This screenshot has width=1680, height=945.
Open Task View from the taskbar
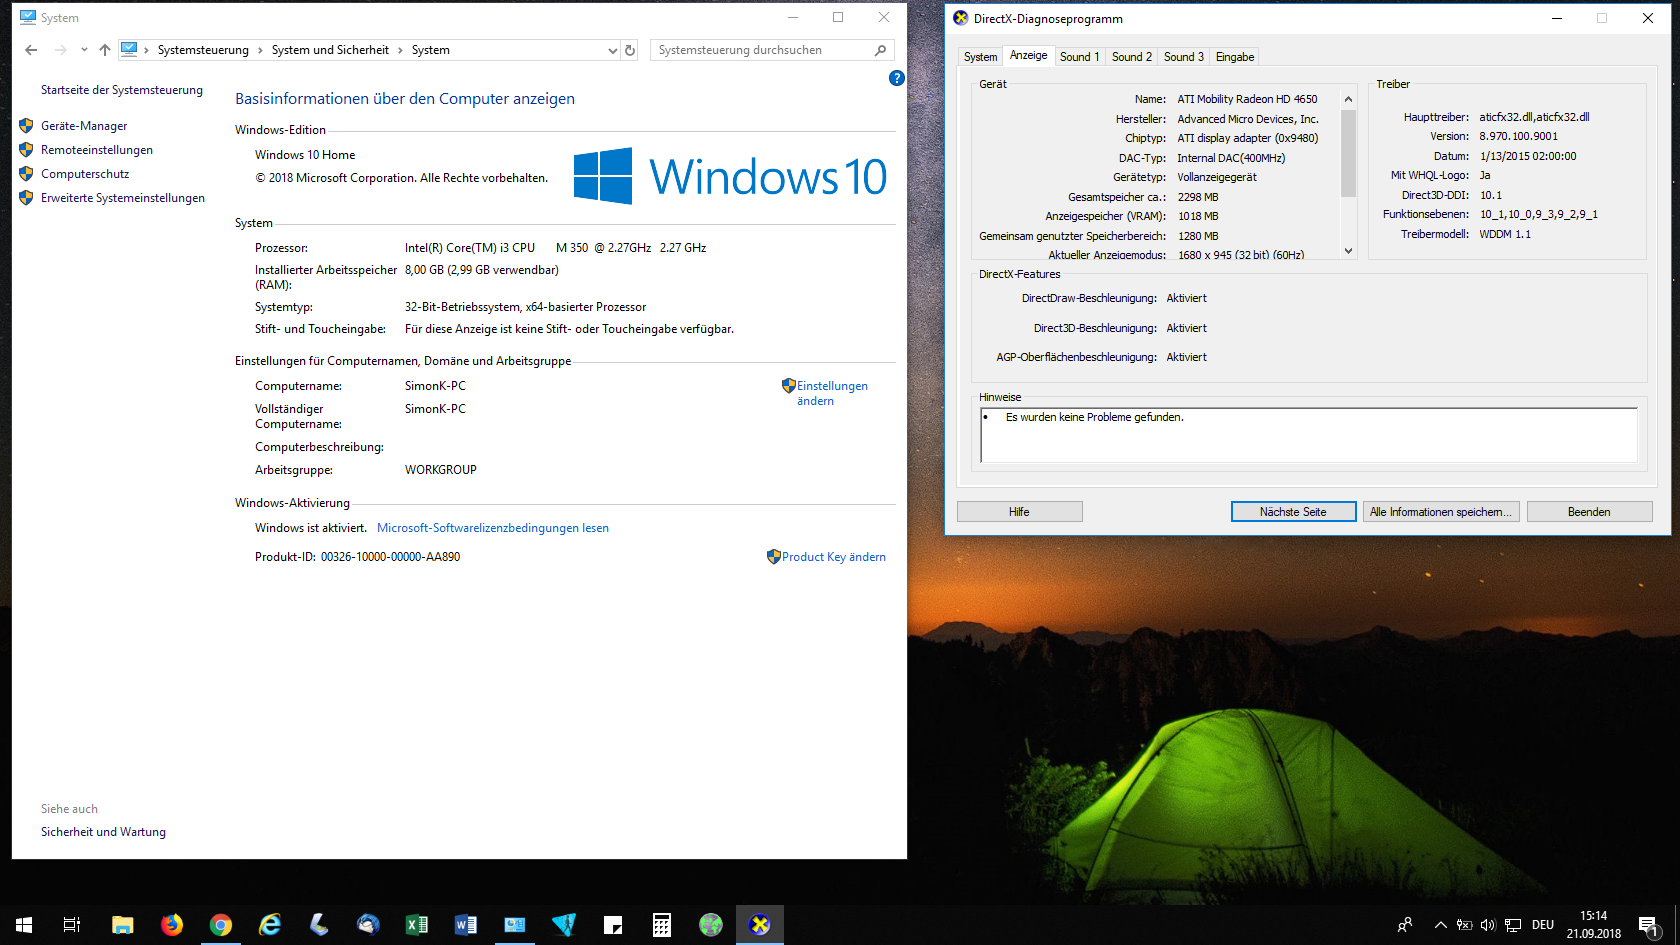pyautogui.click(x=72, y=925)
